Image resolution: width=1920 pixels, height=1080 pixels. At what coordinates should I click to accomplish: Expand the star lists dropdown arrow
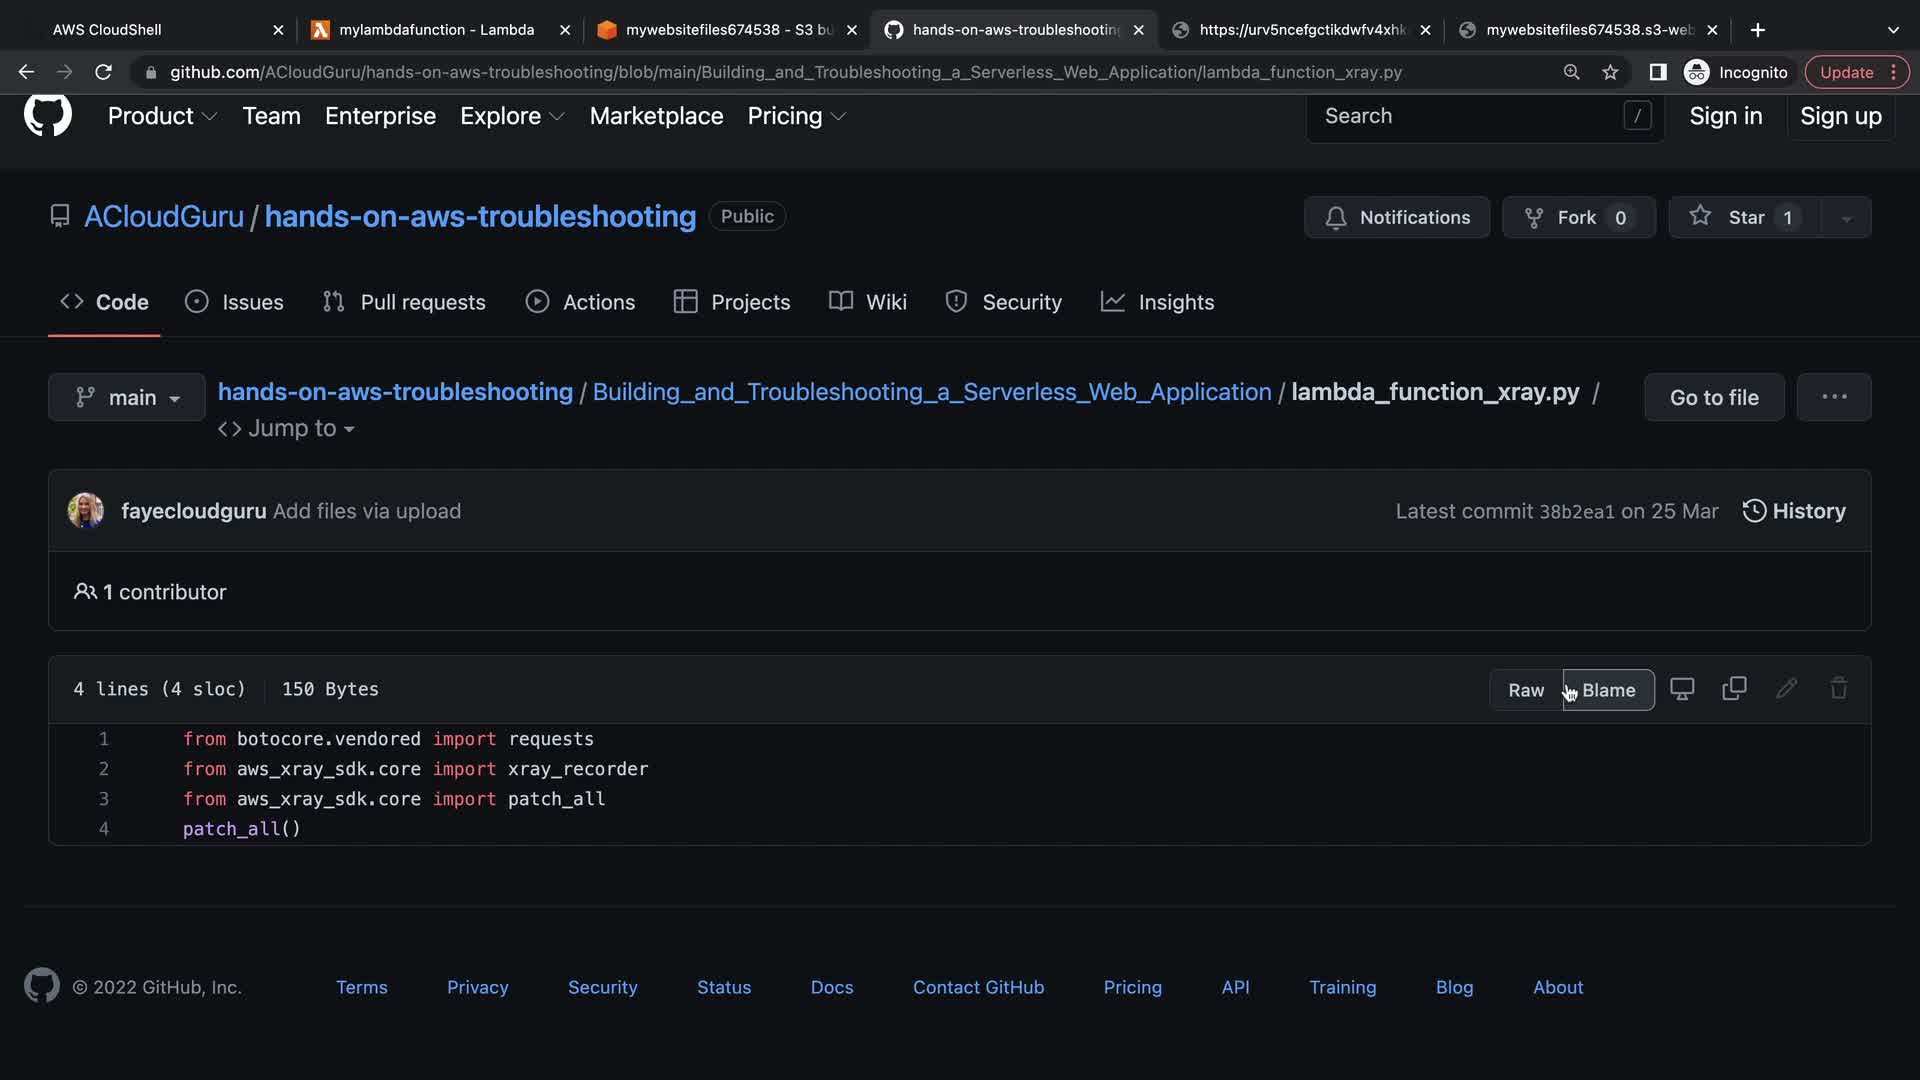(1846, 217)
